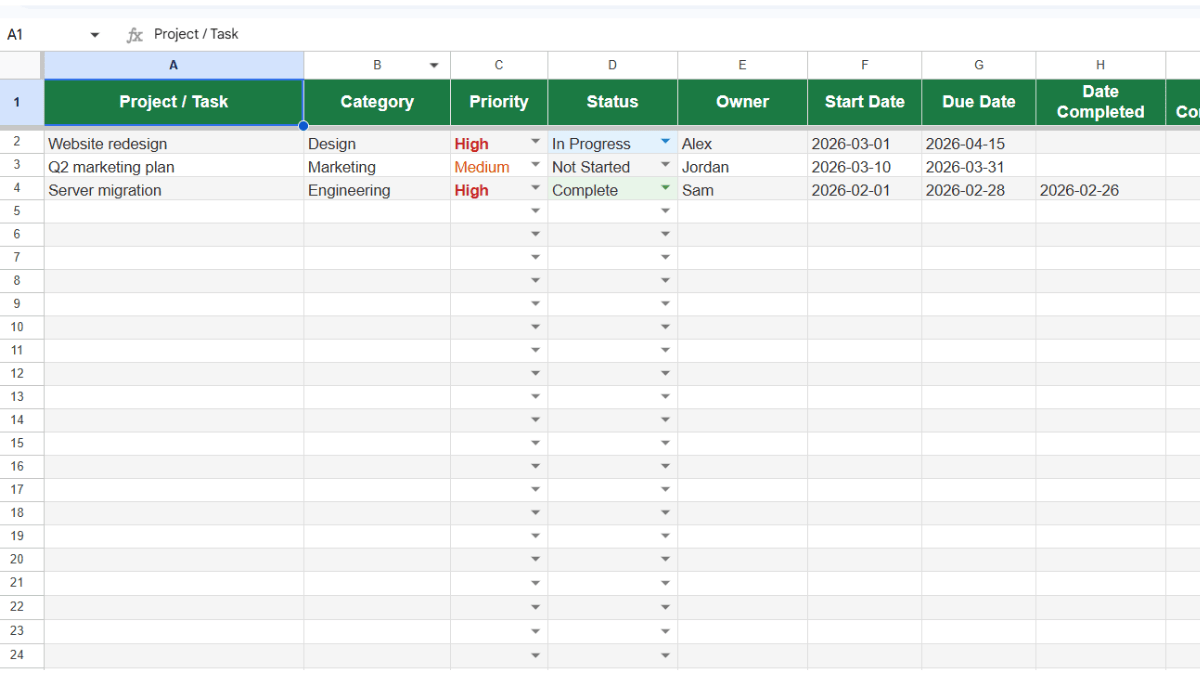The width and height of the screenshot is (1200, 675).
Task: Click the fx function icon beside the formula bar
Action: point(134,34)
